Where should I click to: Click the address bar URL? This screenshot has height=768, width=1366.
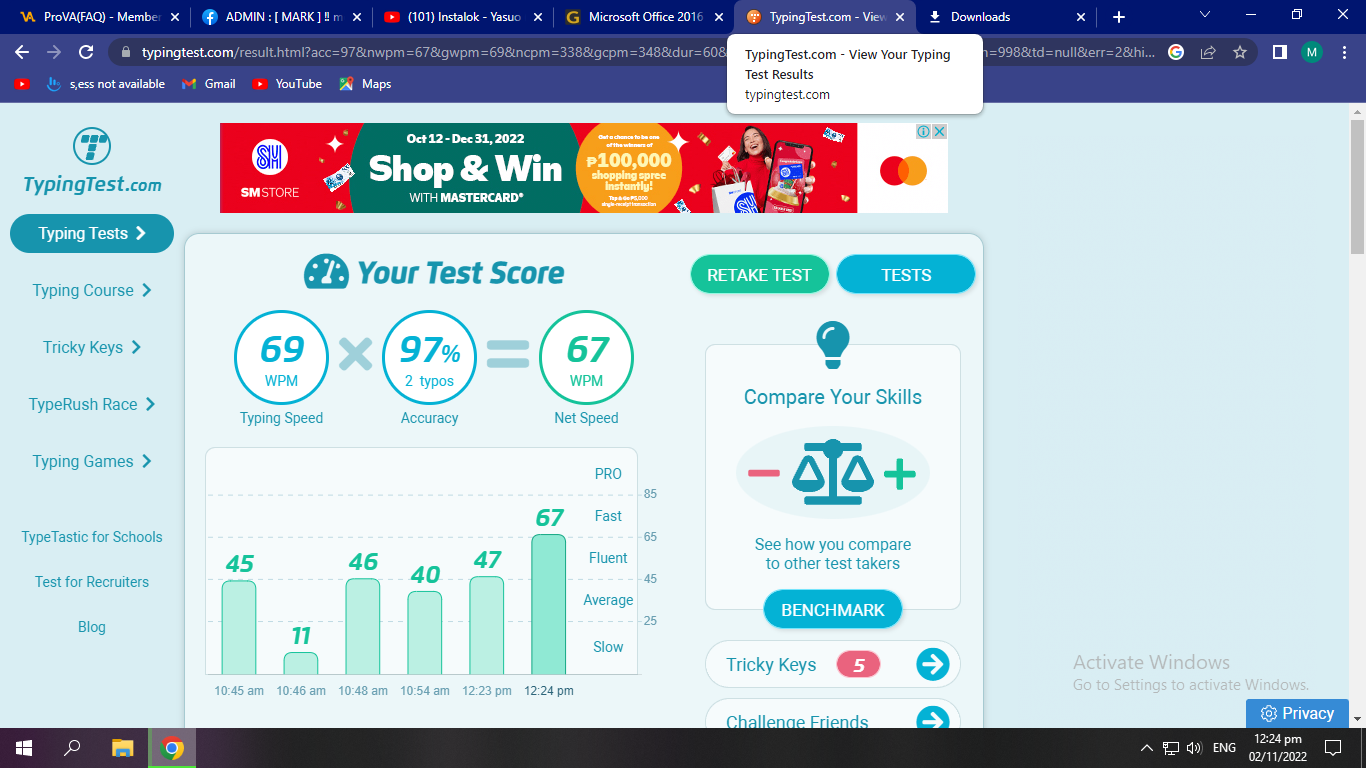640,52
